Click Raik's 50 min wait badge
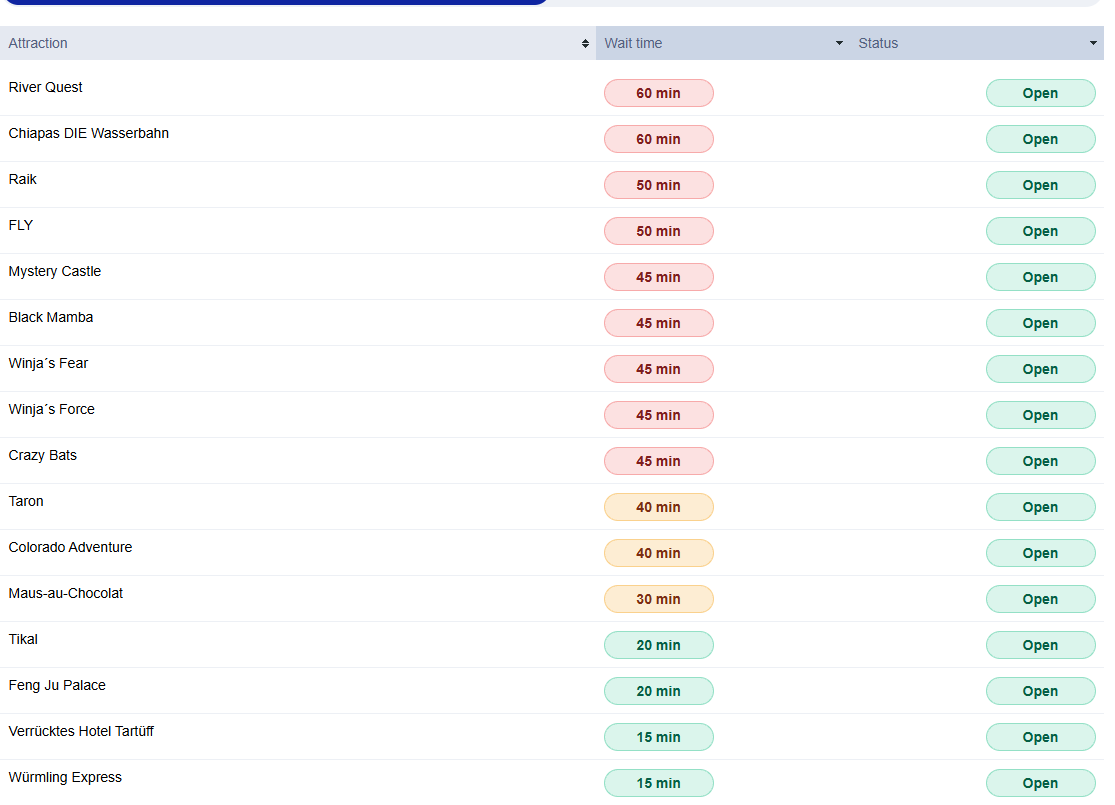This screenshot has width=1115, height=805. 658,185
